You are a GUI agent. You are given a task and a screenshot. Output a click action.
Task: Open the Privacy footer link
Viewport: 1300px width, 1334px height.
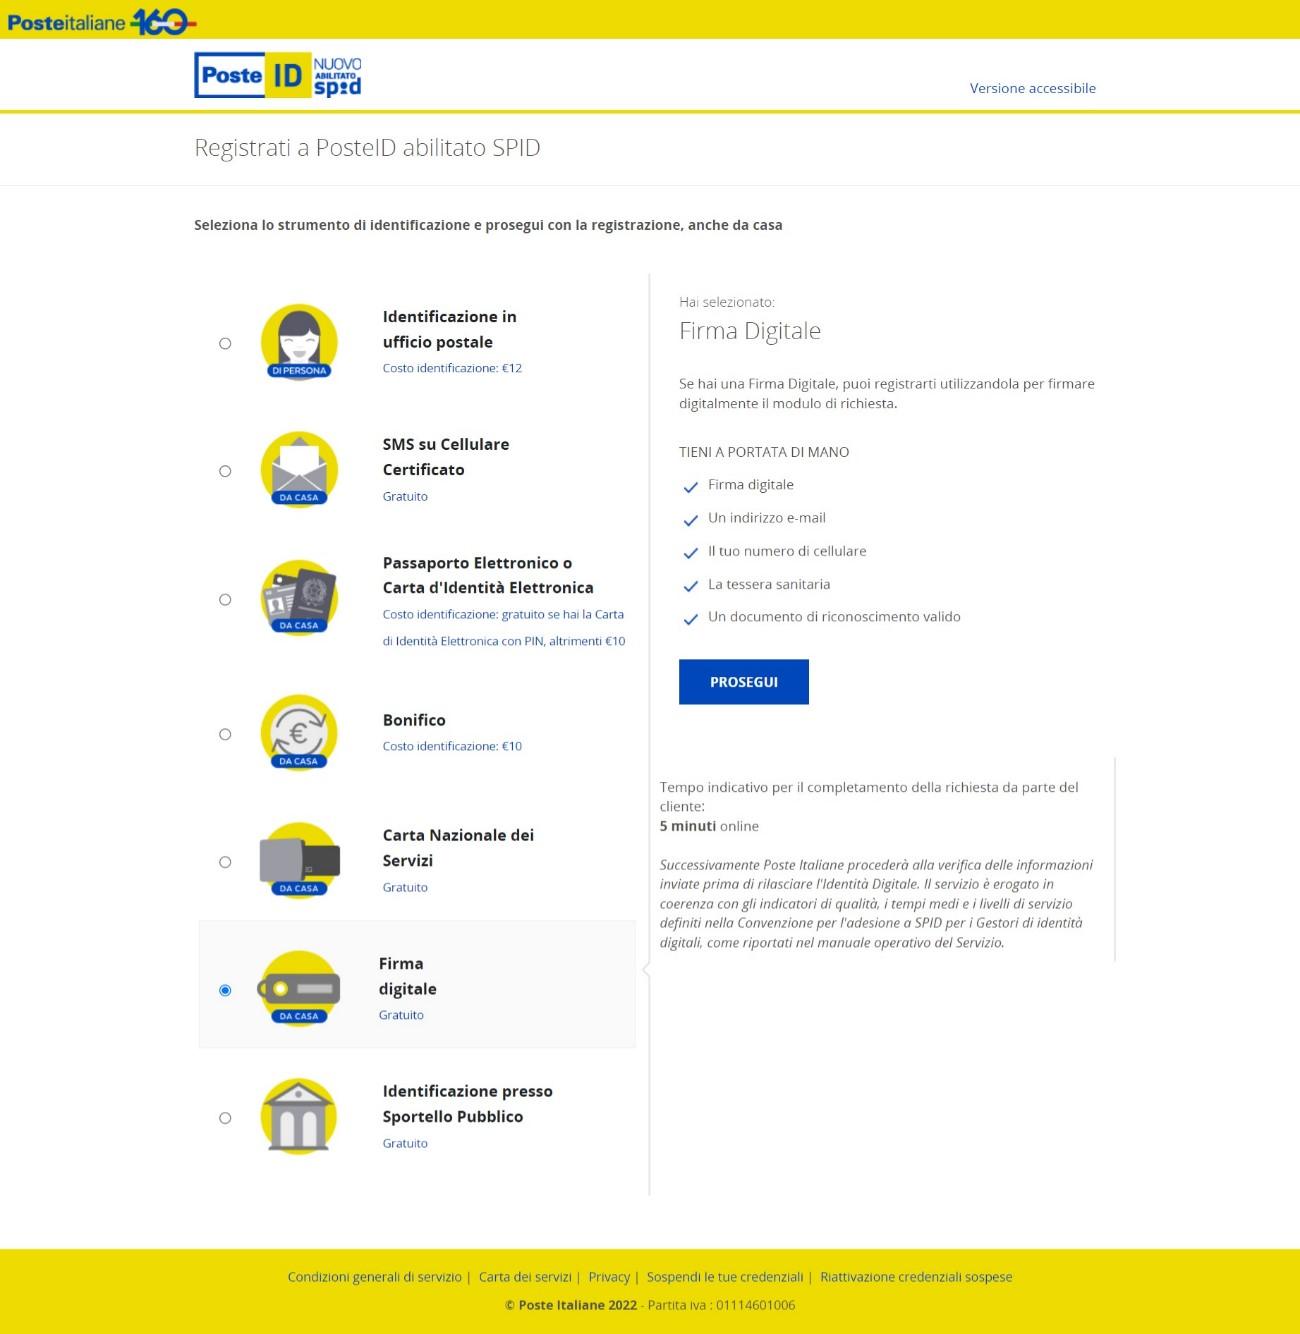(x=609, y=1277)
